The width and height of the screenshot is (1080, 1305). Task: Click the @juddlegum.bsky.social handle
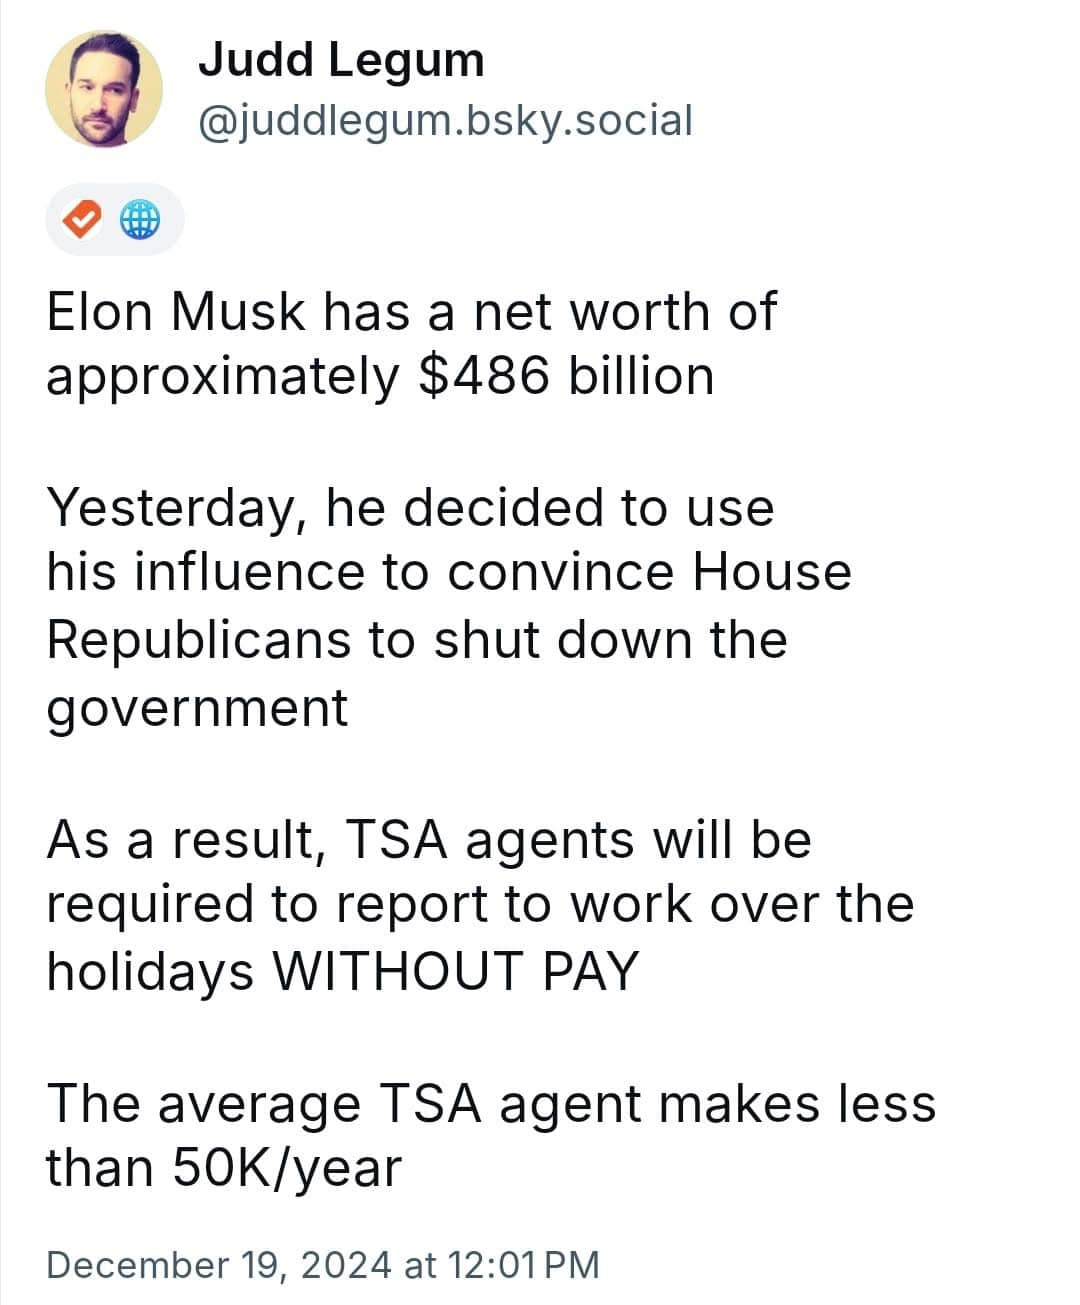click(445, 120)
